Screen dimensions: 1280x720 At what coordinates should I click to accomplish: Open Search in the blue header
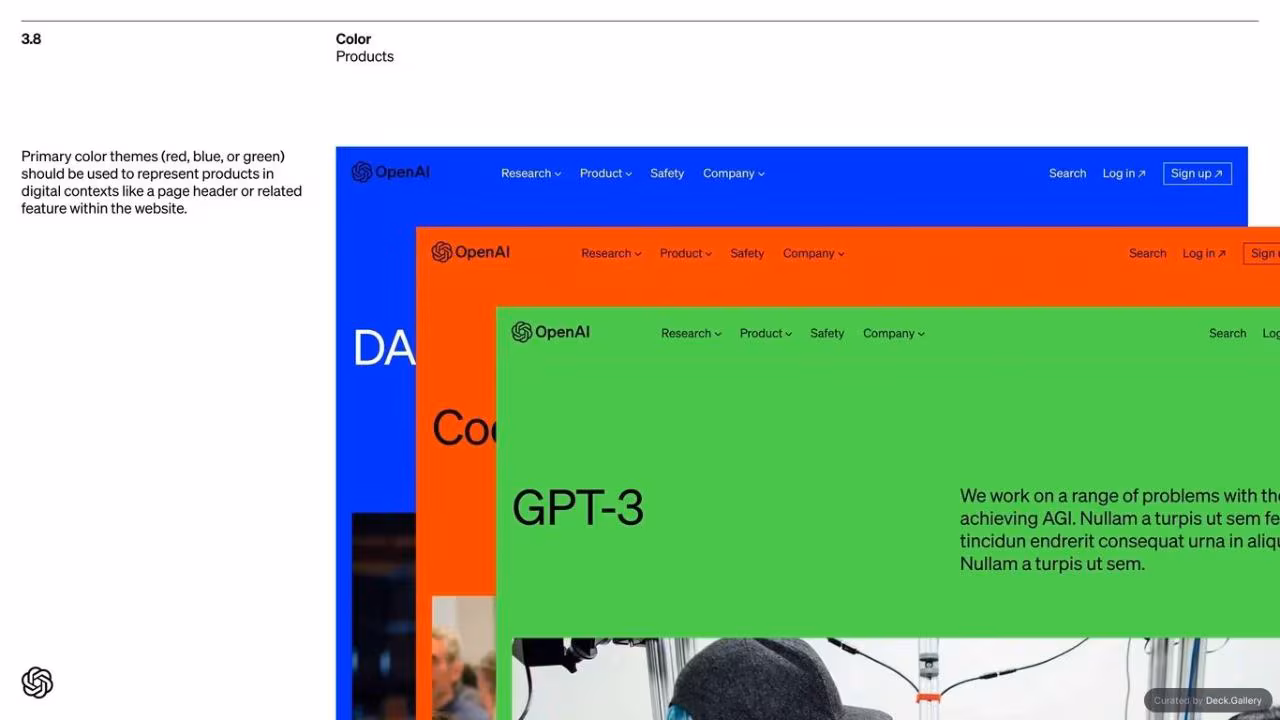pos(1067,173)
